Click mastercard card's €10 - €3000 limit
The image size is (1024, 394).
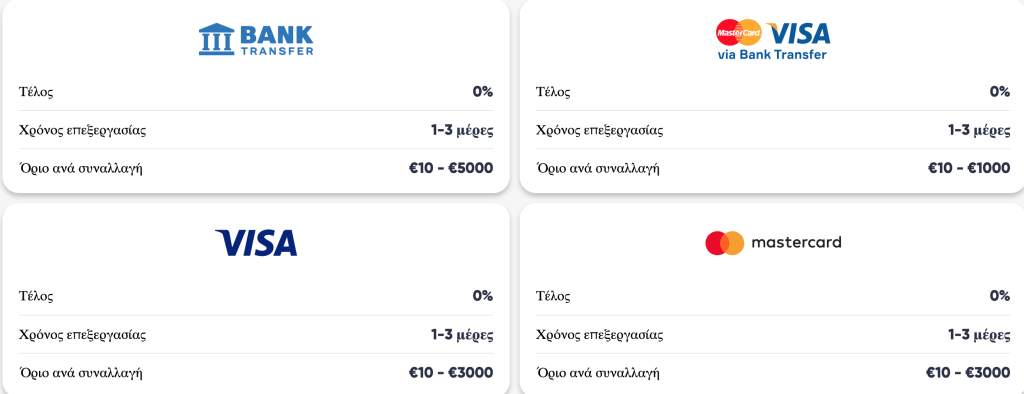[968, 373]
